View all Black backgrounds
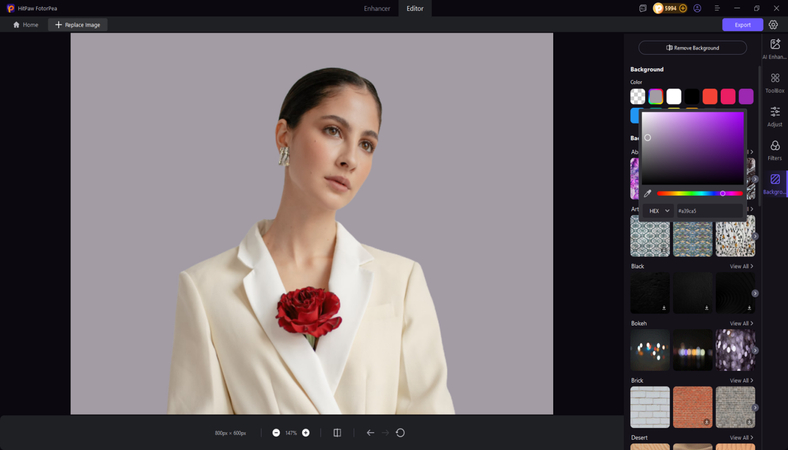The width and height of the screenshot is (788, 450). point(741,266)
